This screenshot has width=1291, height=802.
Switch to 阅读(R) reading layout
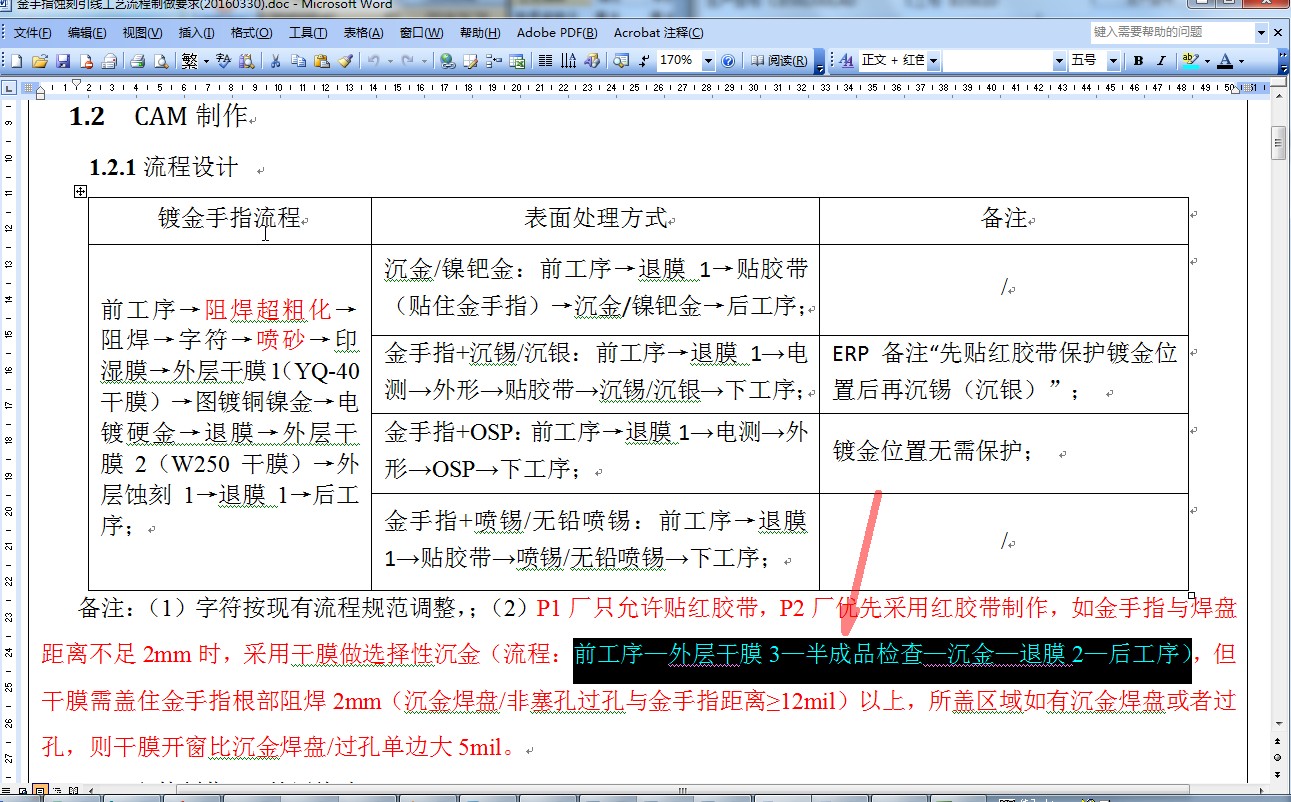pos(781,61)
